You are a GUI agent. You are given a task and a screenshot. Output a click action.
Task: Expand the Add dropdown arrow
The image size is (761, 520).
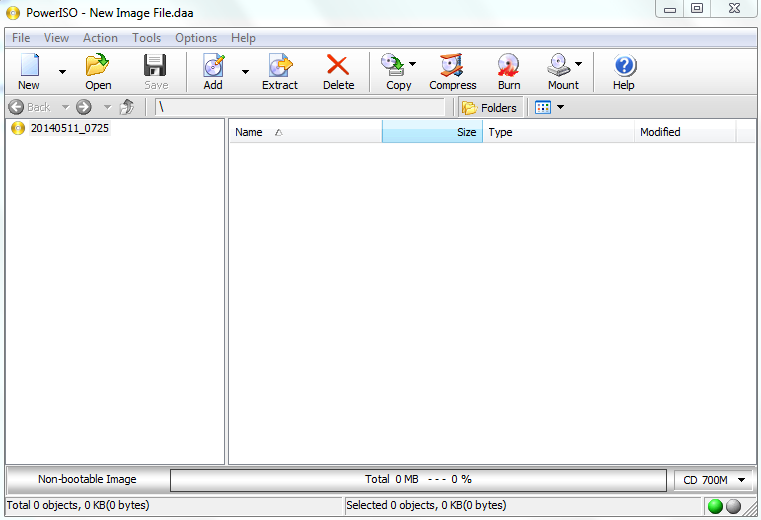pyautogui.click(x=245, y=72)
